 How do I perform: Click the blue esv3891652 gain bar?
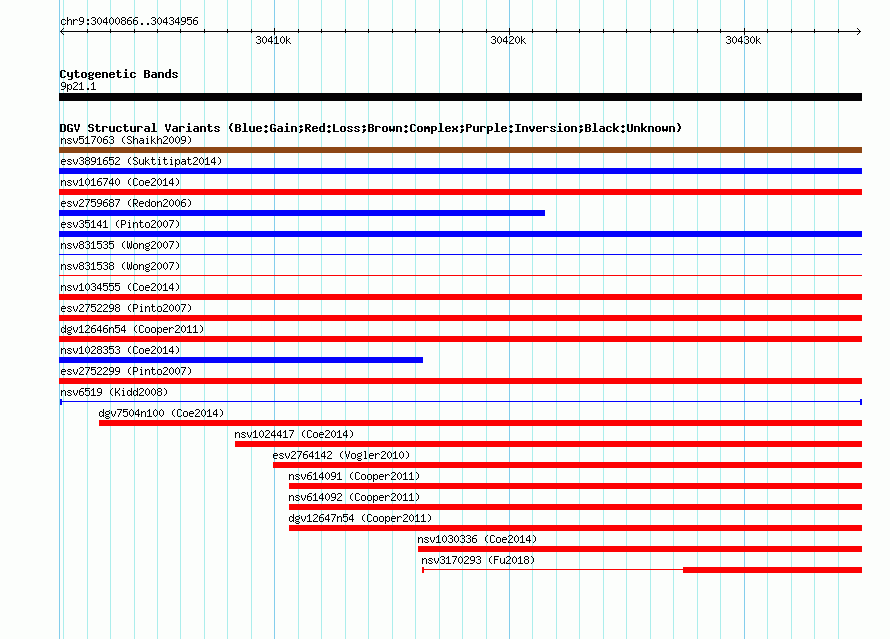460,171
